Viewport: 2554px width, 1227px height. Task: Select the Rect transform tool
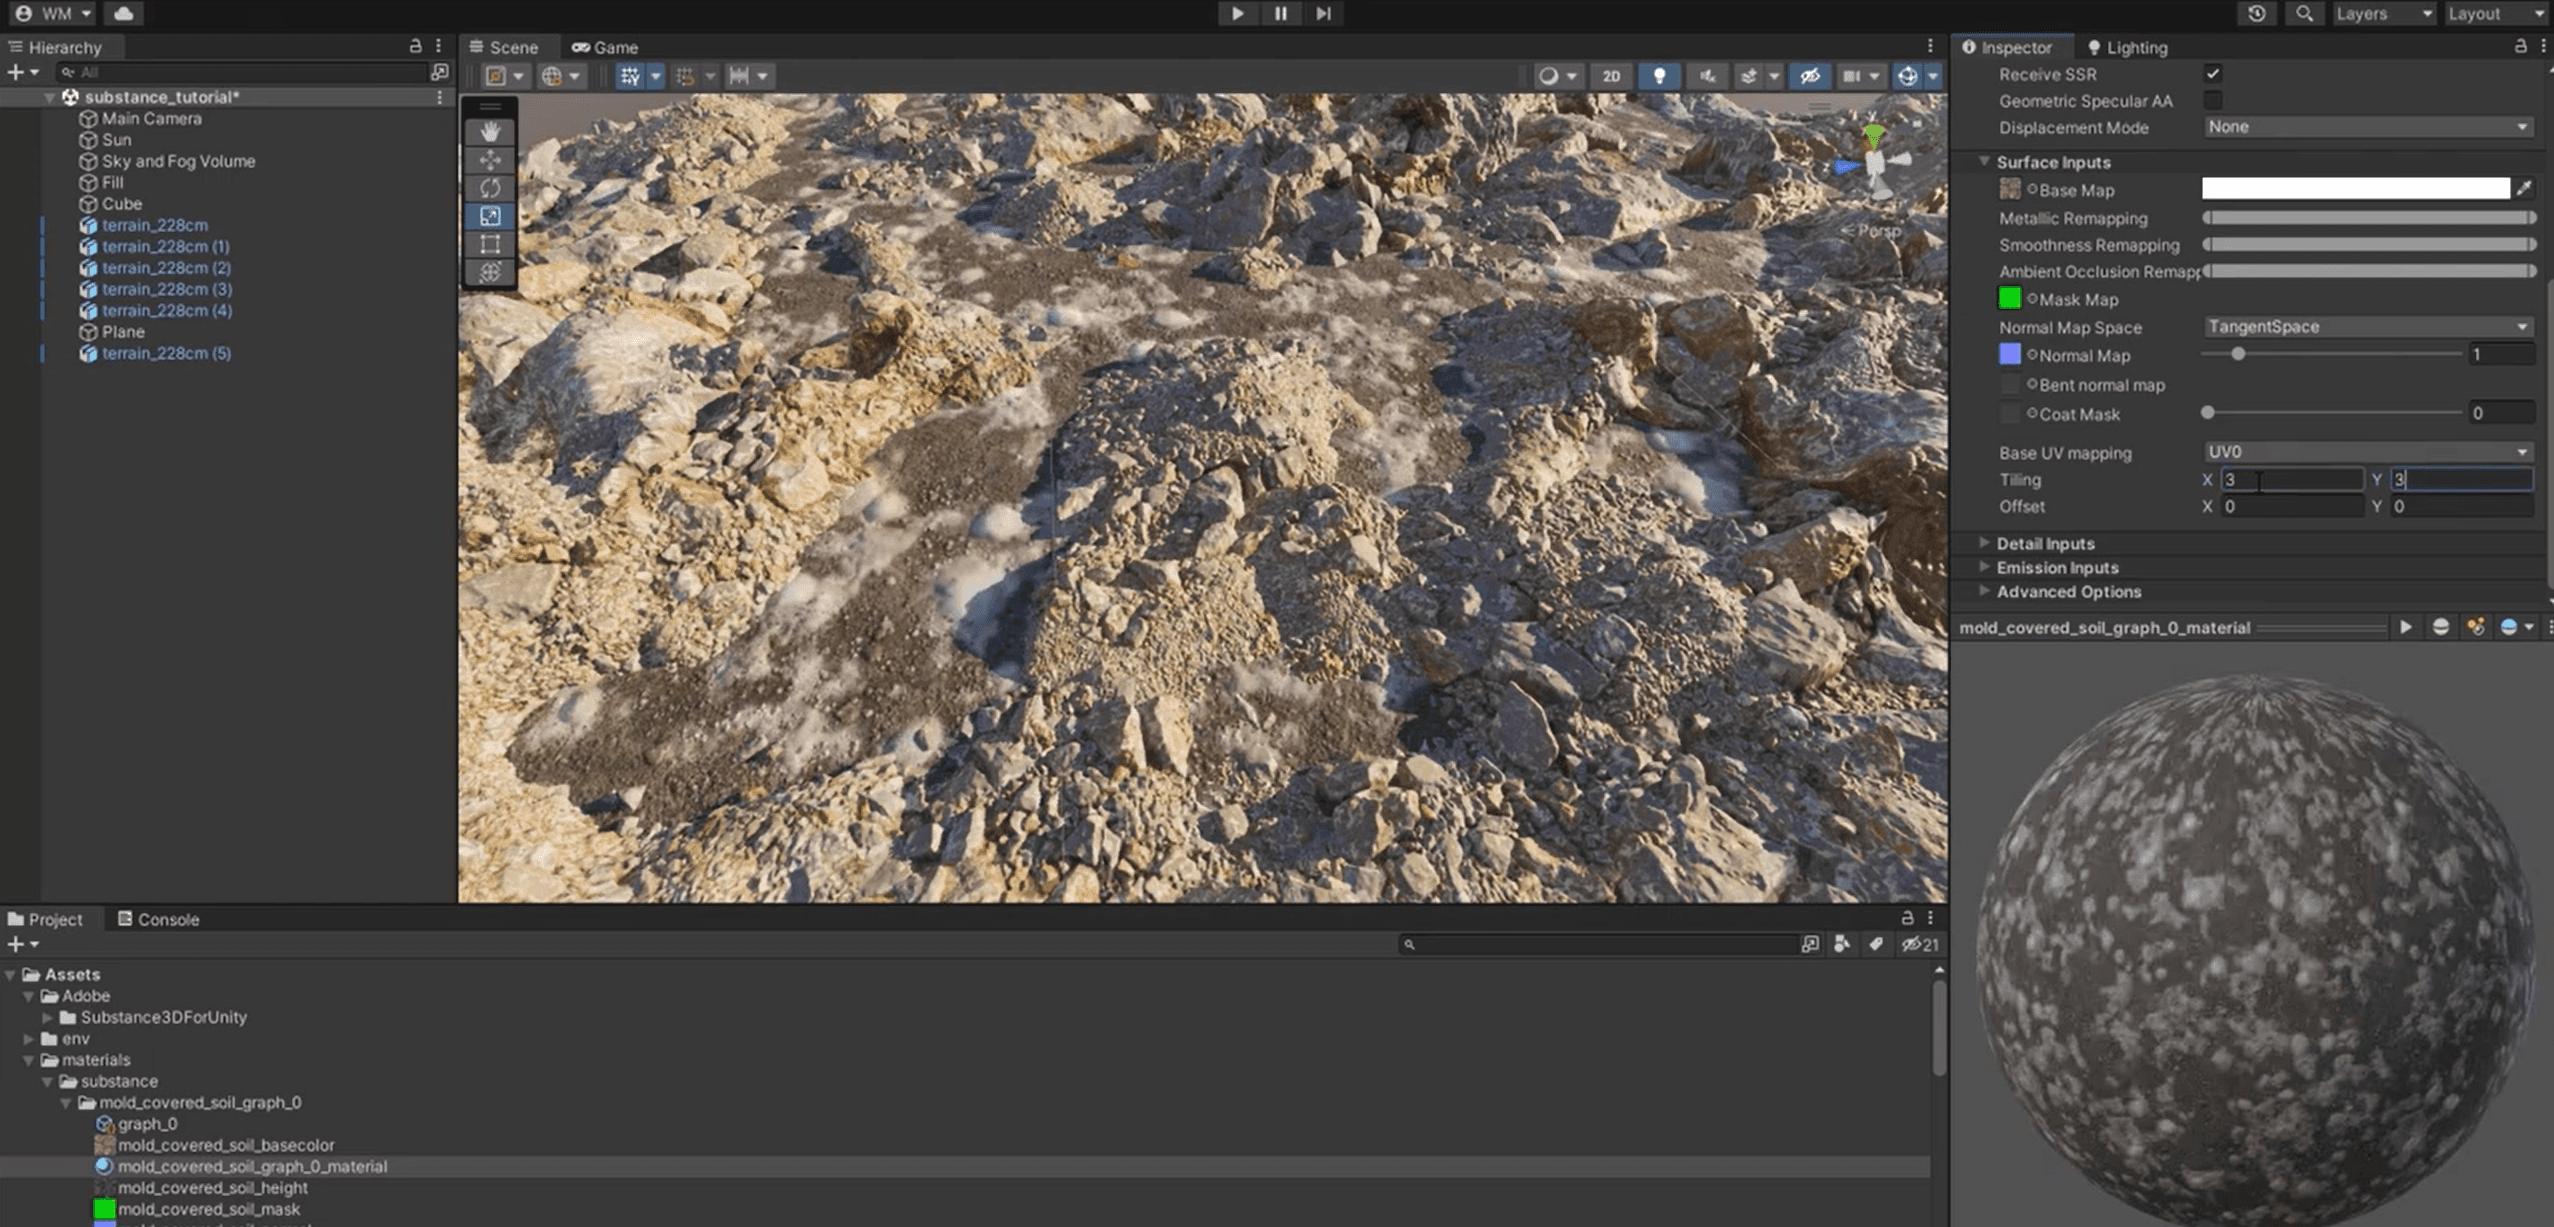click(x=490, y=244)
